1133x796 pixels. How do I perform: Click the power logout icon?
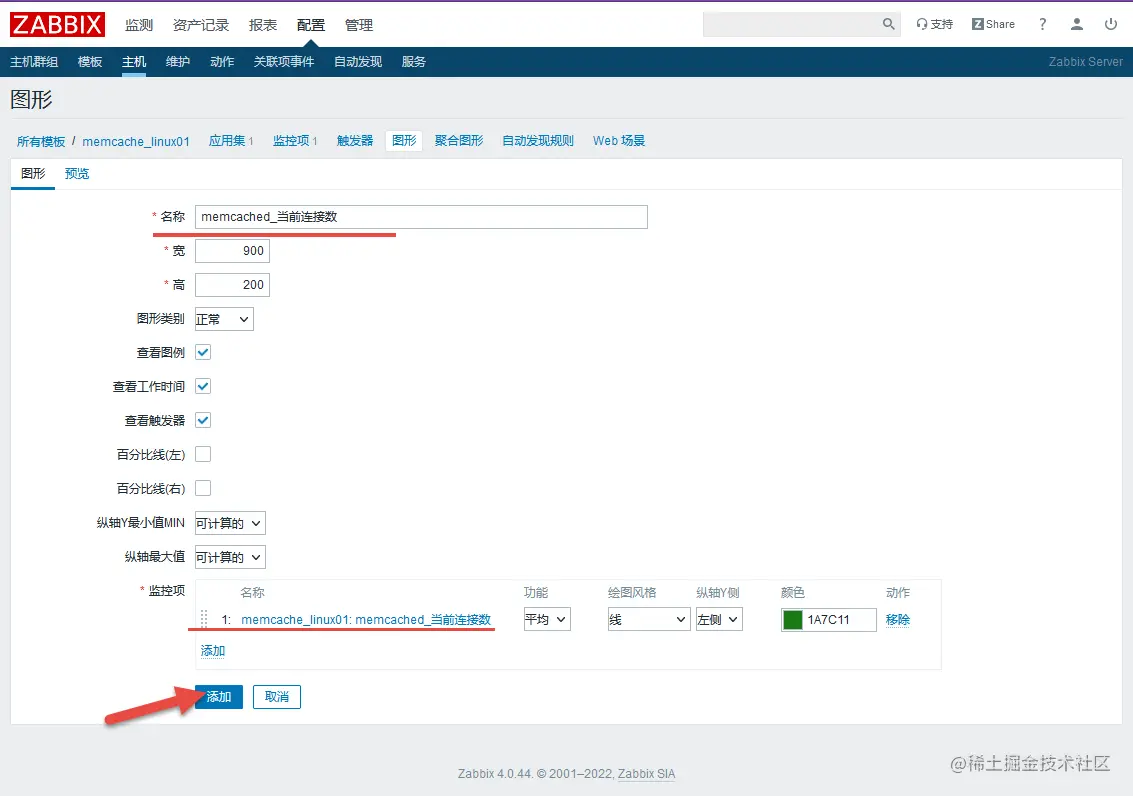tap(1111, 24)
